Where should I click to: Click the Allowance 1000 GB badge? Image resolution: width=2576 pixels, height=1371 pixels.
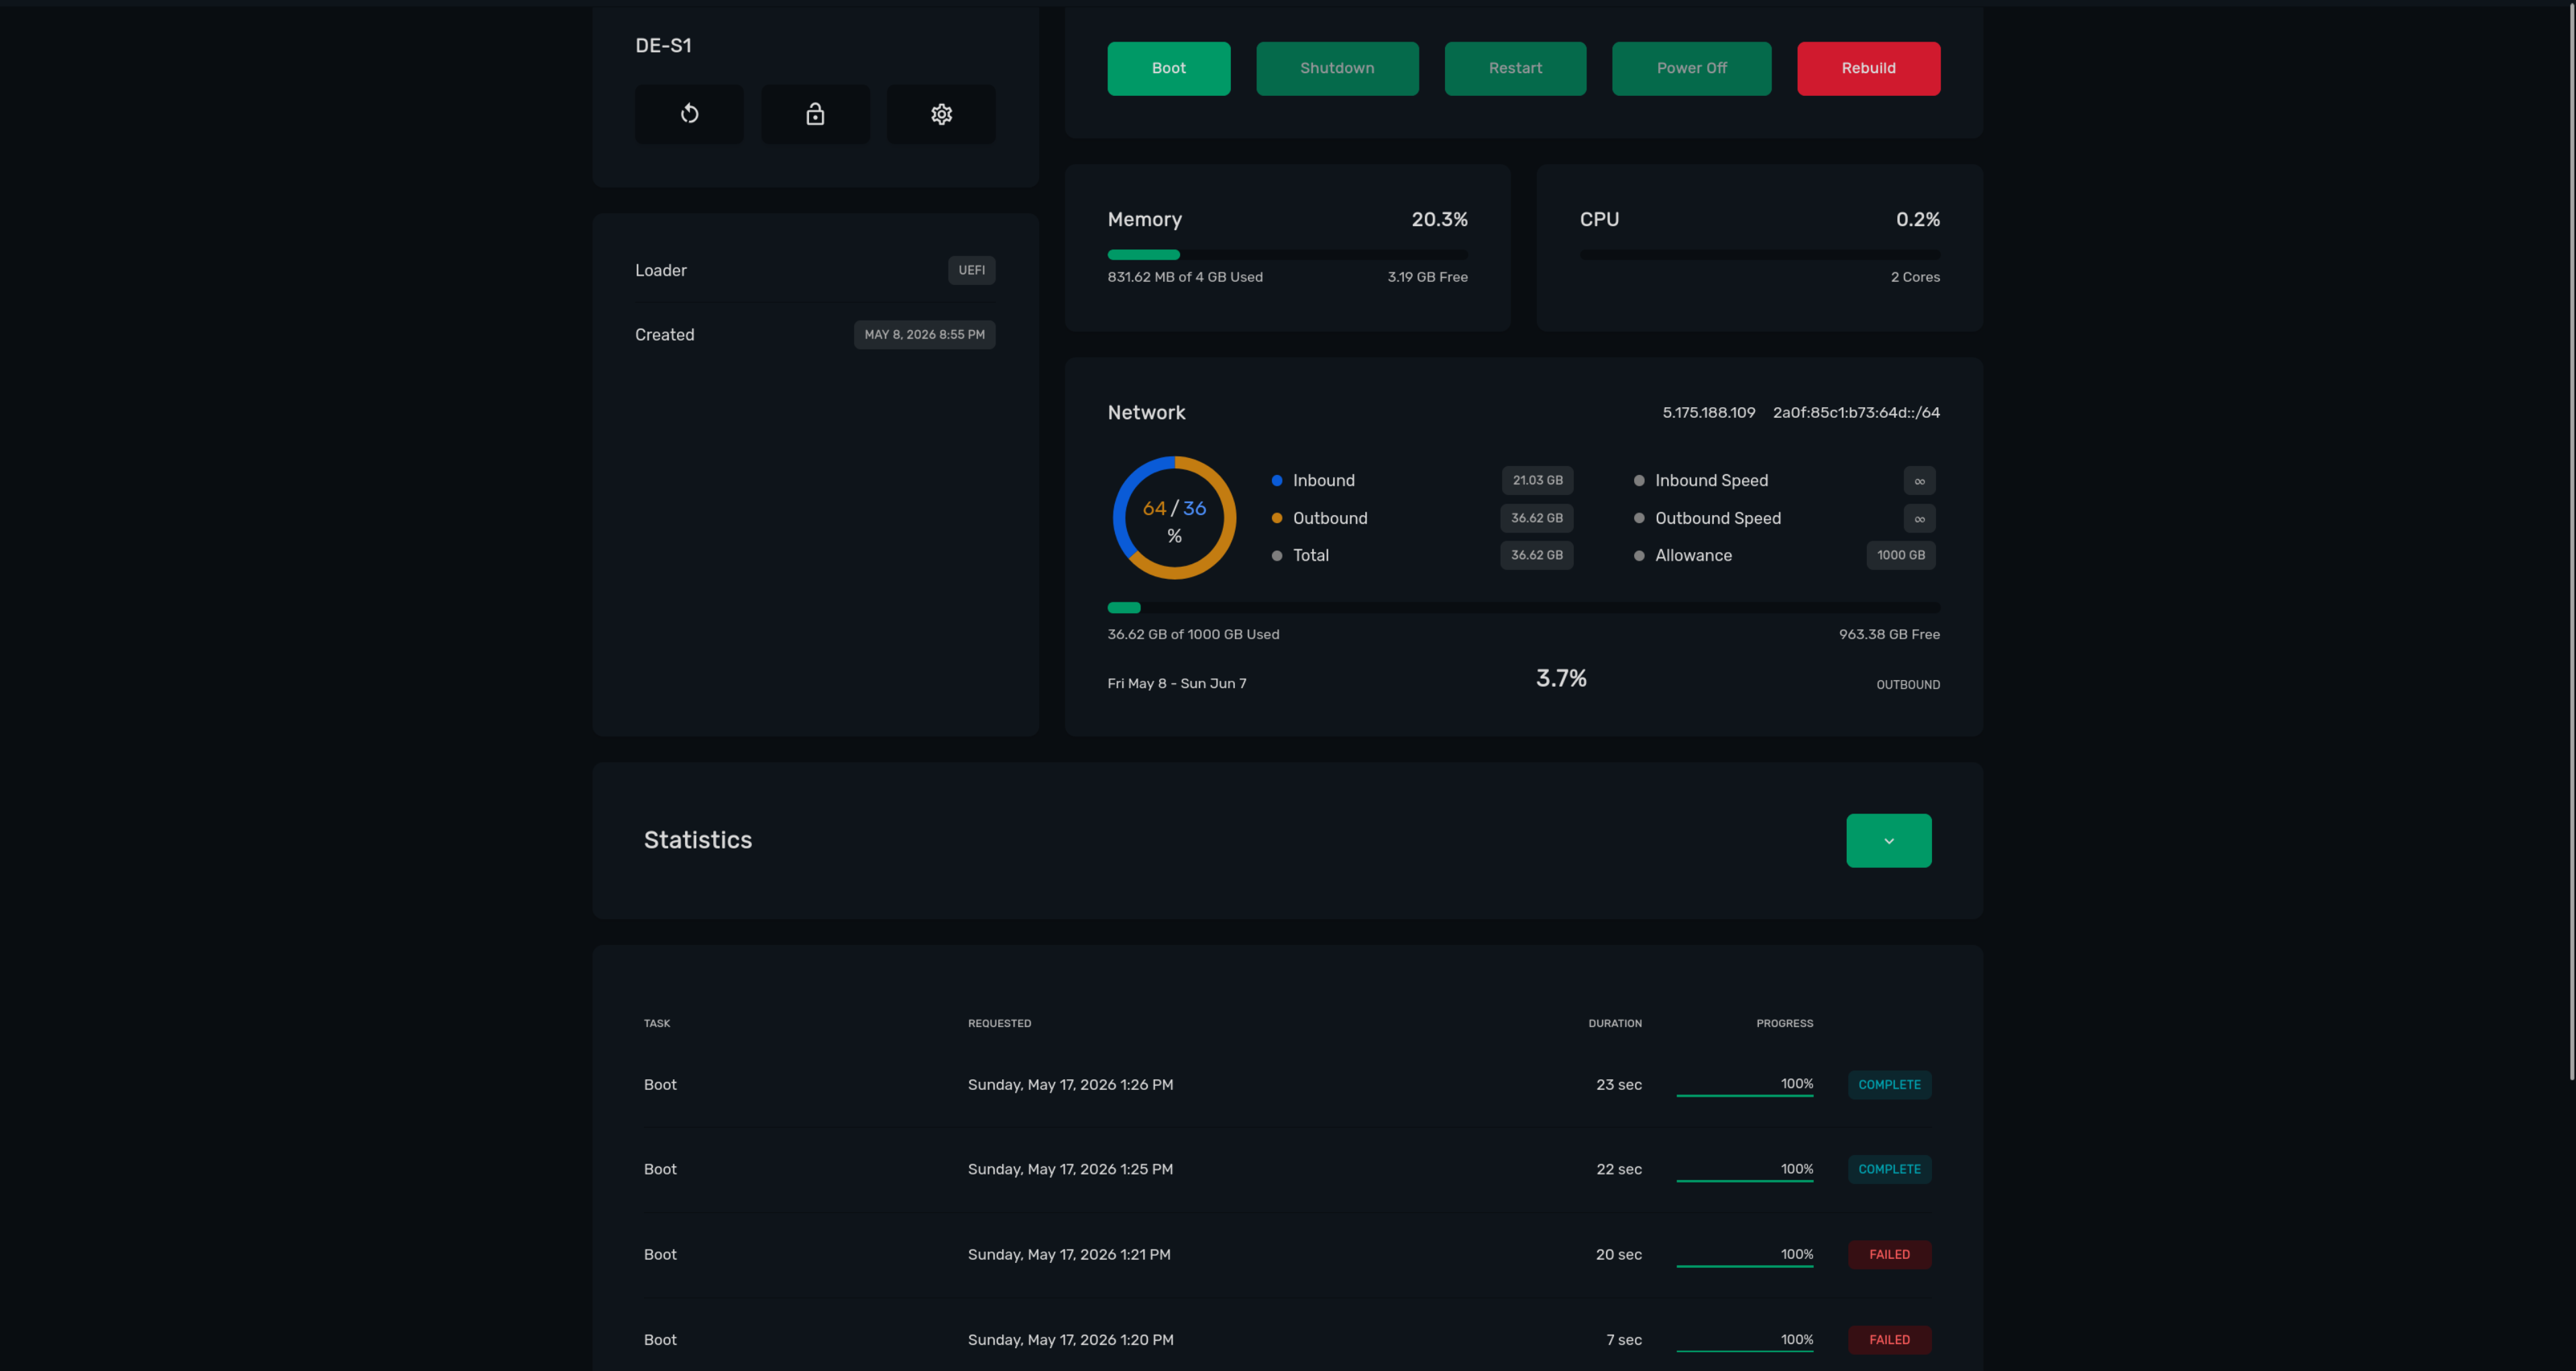1901,555
